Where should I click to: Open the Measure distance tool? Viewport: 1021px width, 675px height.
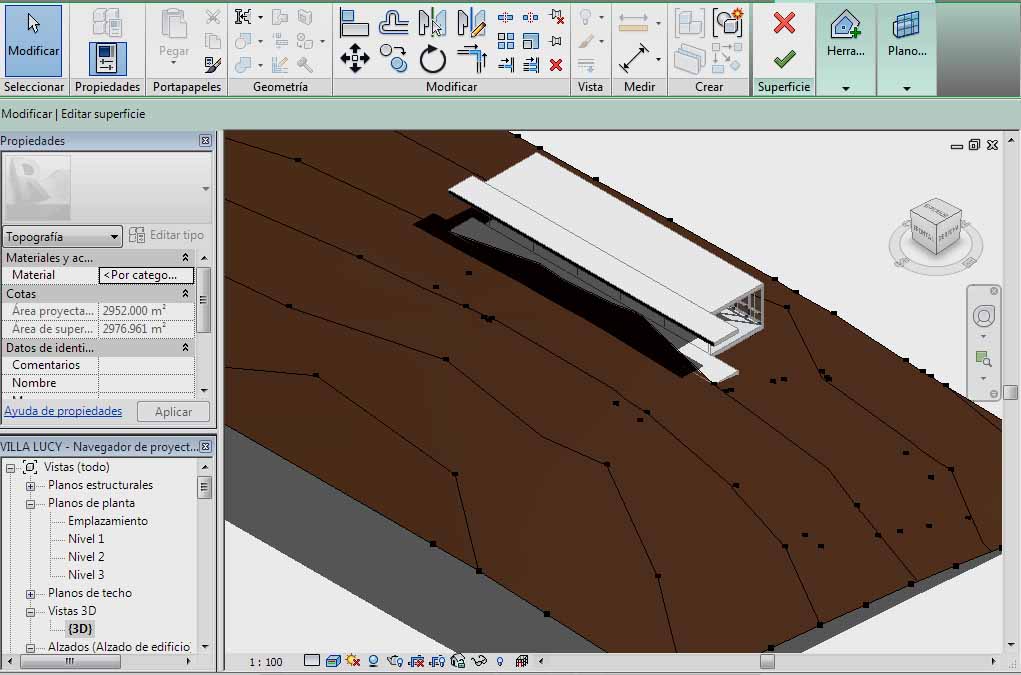[x=633, y=22]
